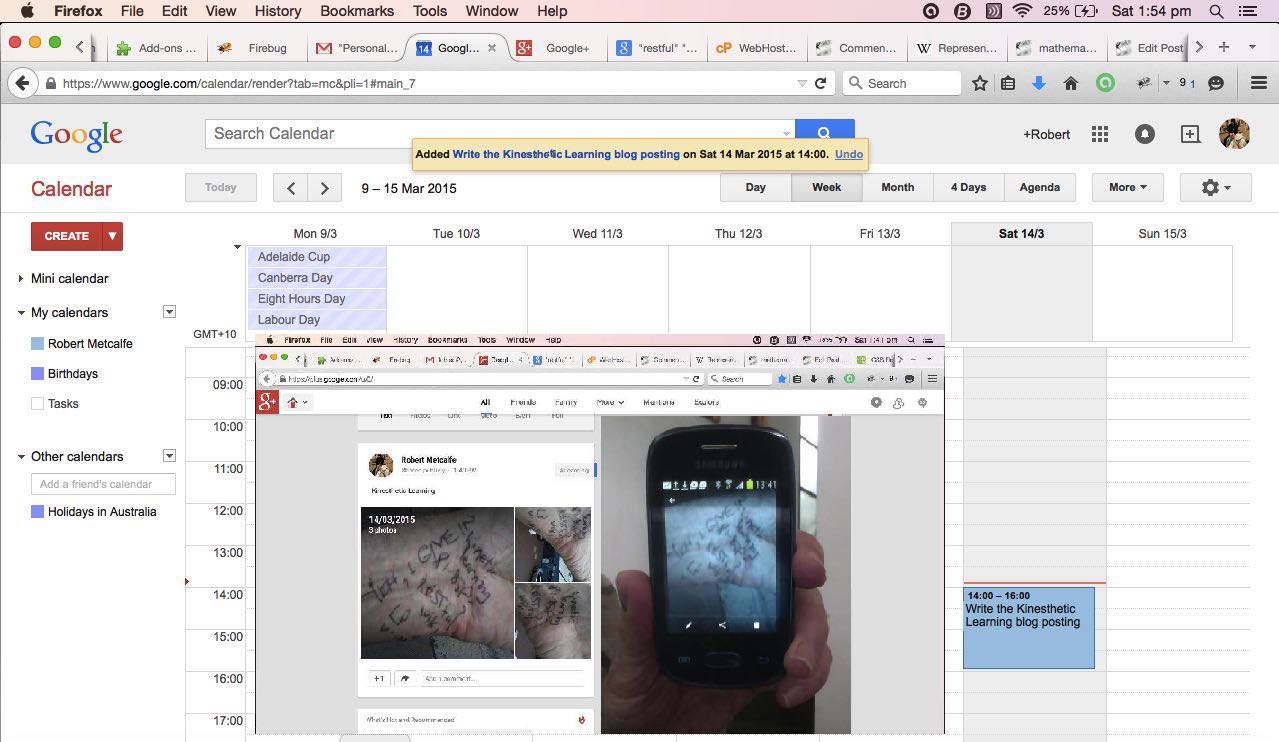
Task: Toggle Robert Metcalfe calendar visibility
Action: click(38, 343)
